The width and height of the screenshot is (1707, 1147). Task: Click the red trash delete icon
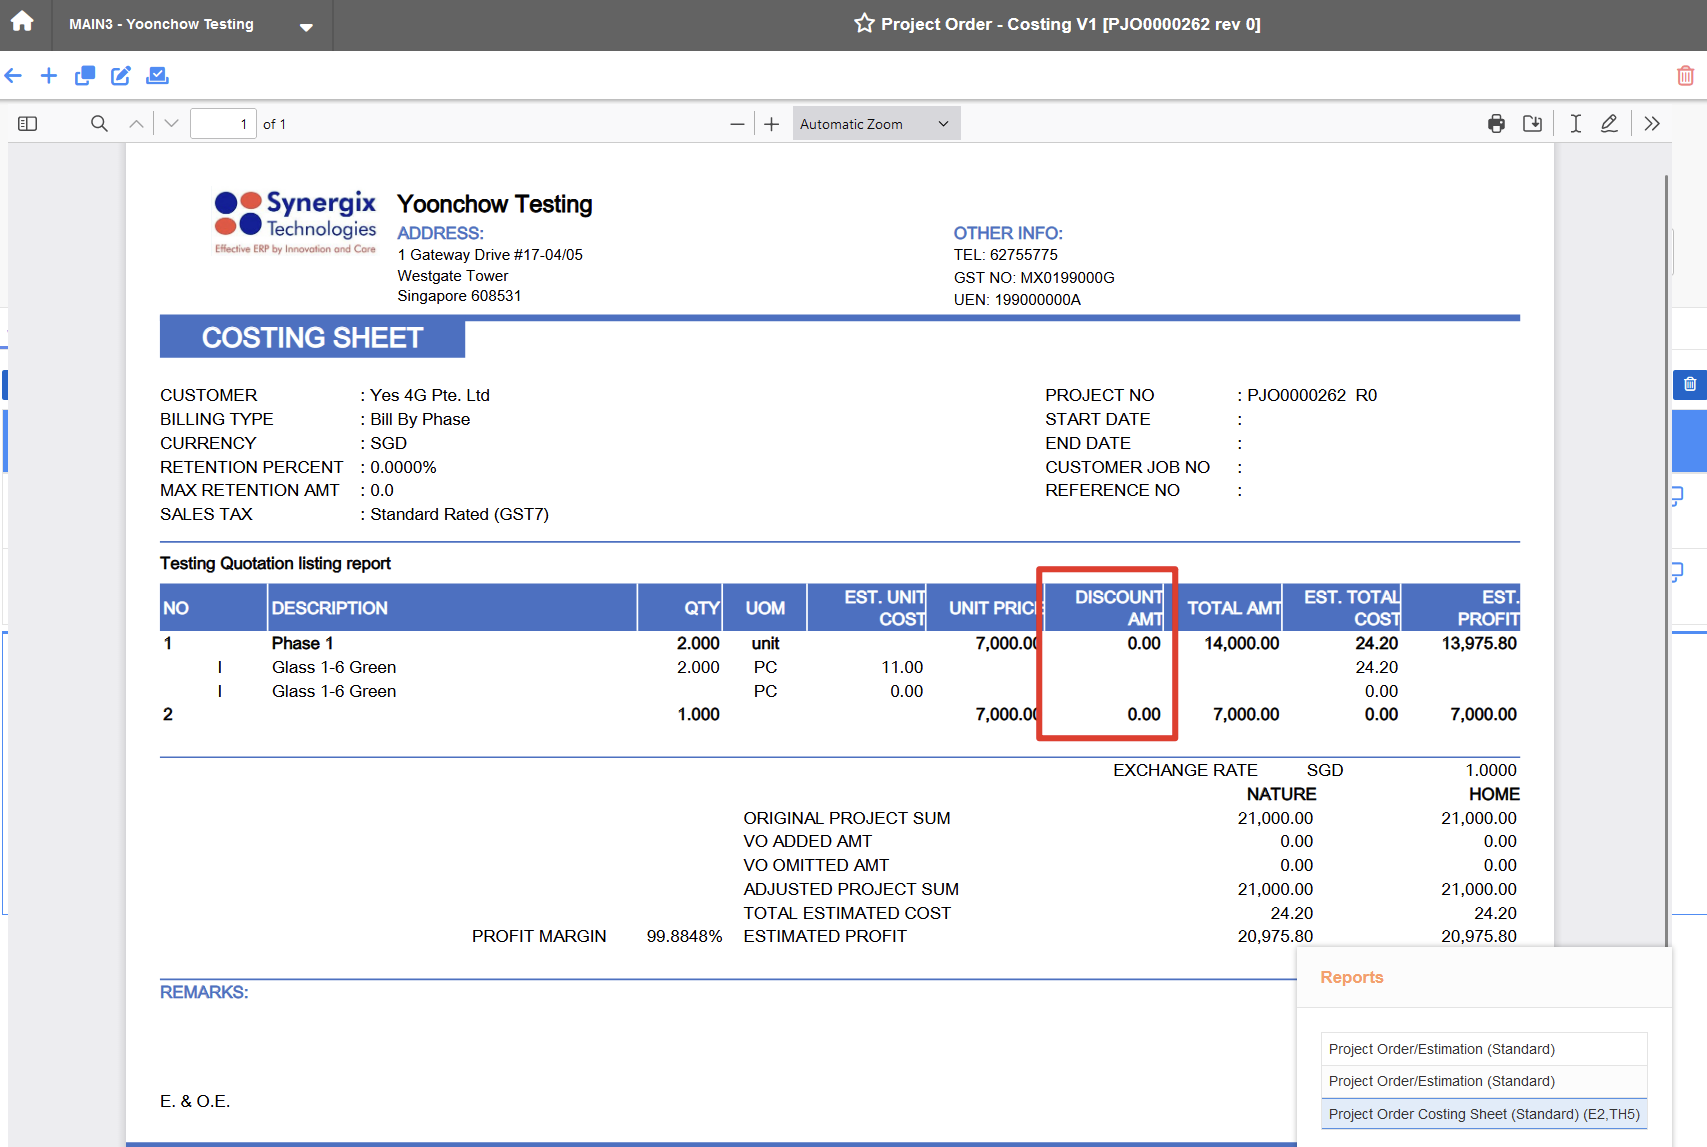[1685, 76]
